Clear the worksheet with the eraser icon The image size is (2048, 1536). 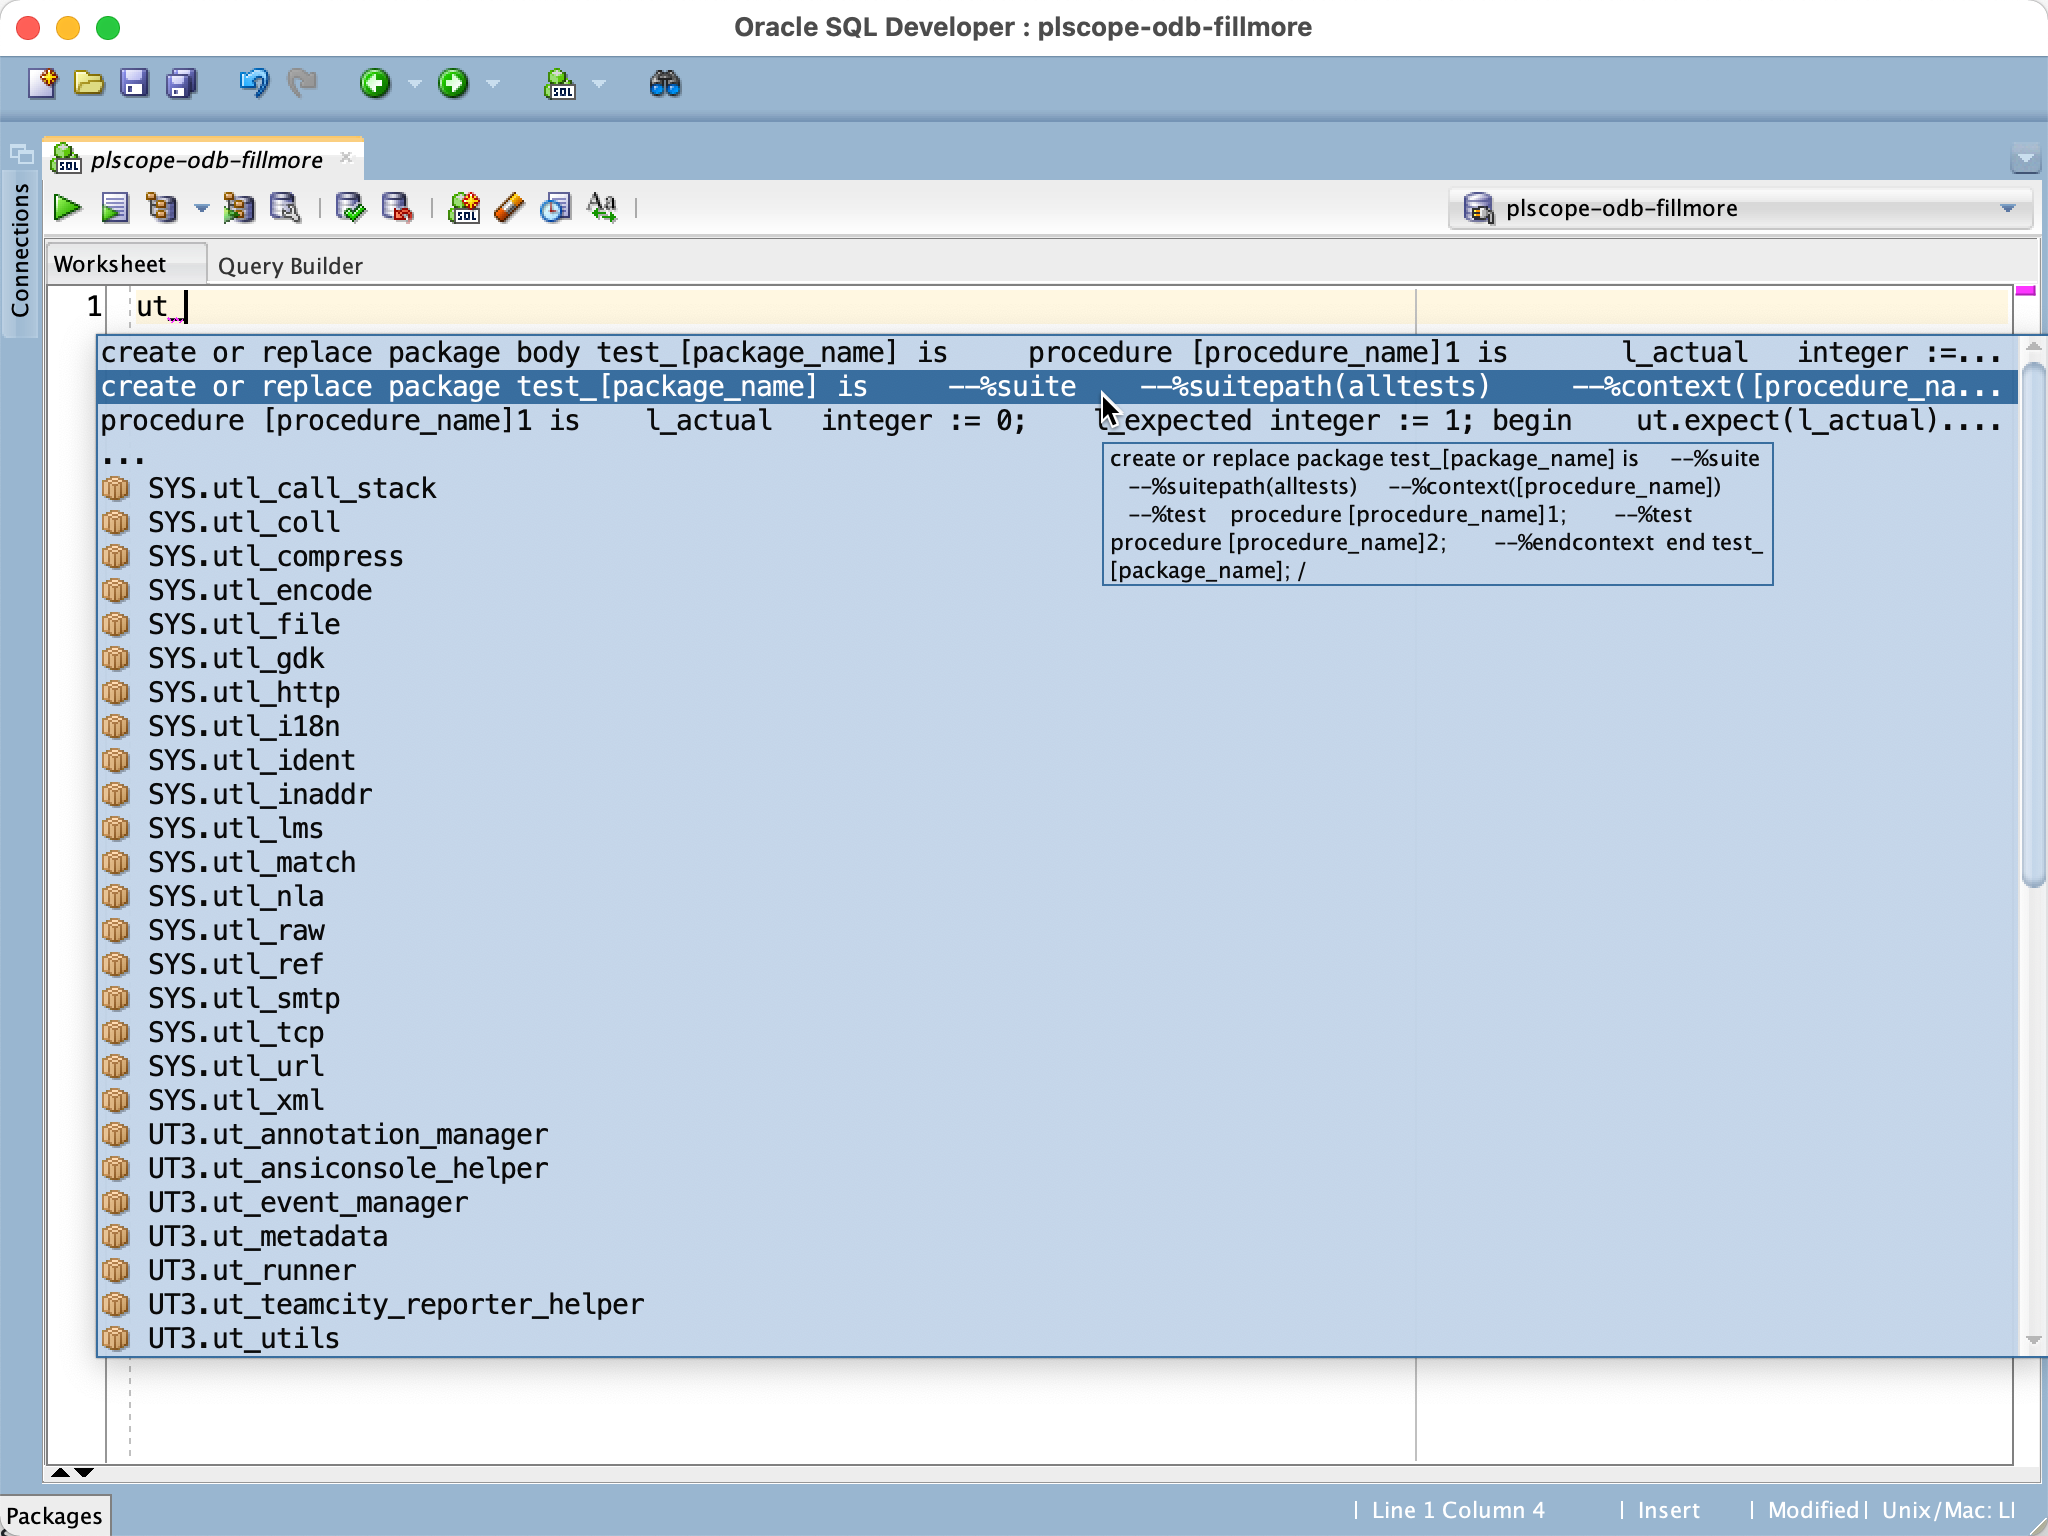(509, 207)
